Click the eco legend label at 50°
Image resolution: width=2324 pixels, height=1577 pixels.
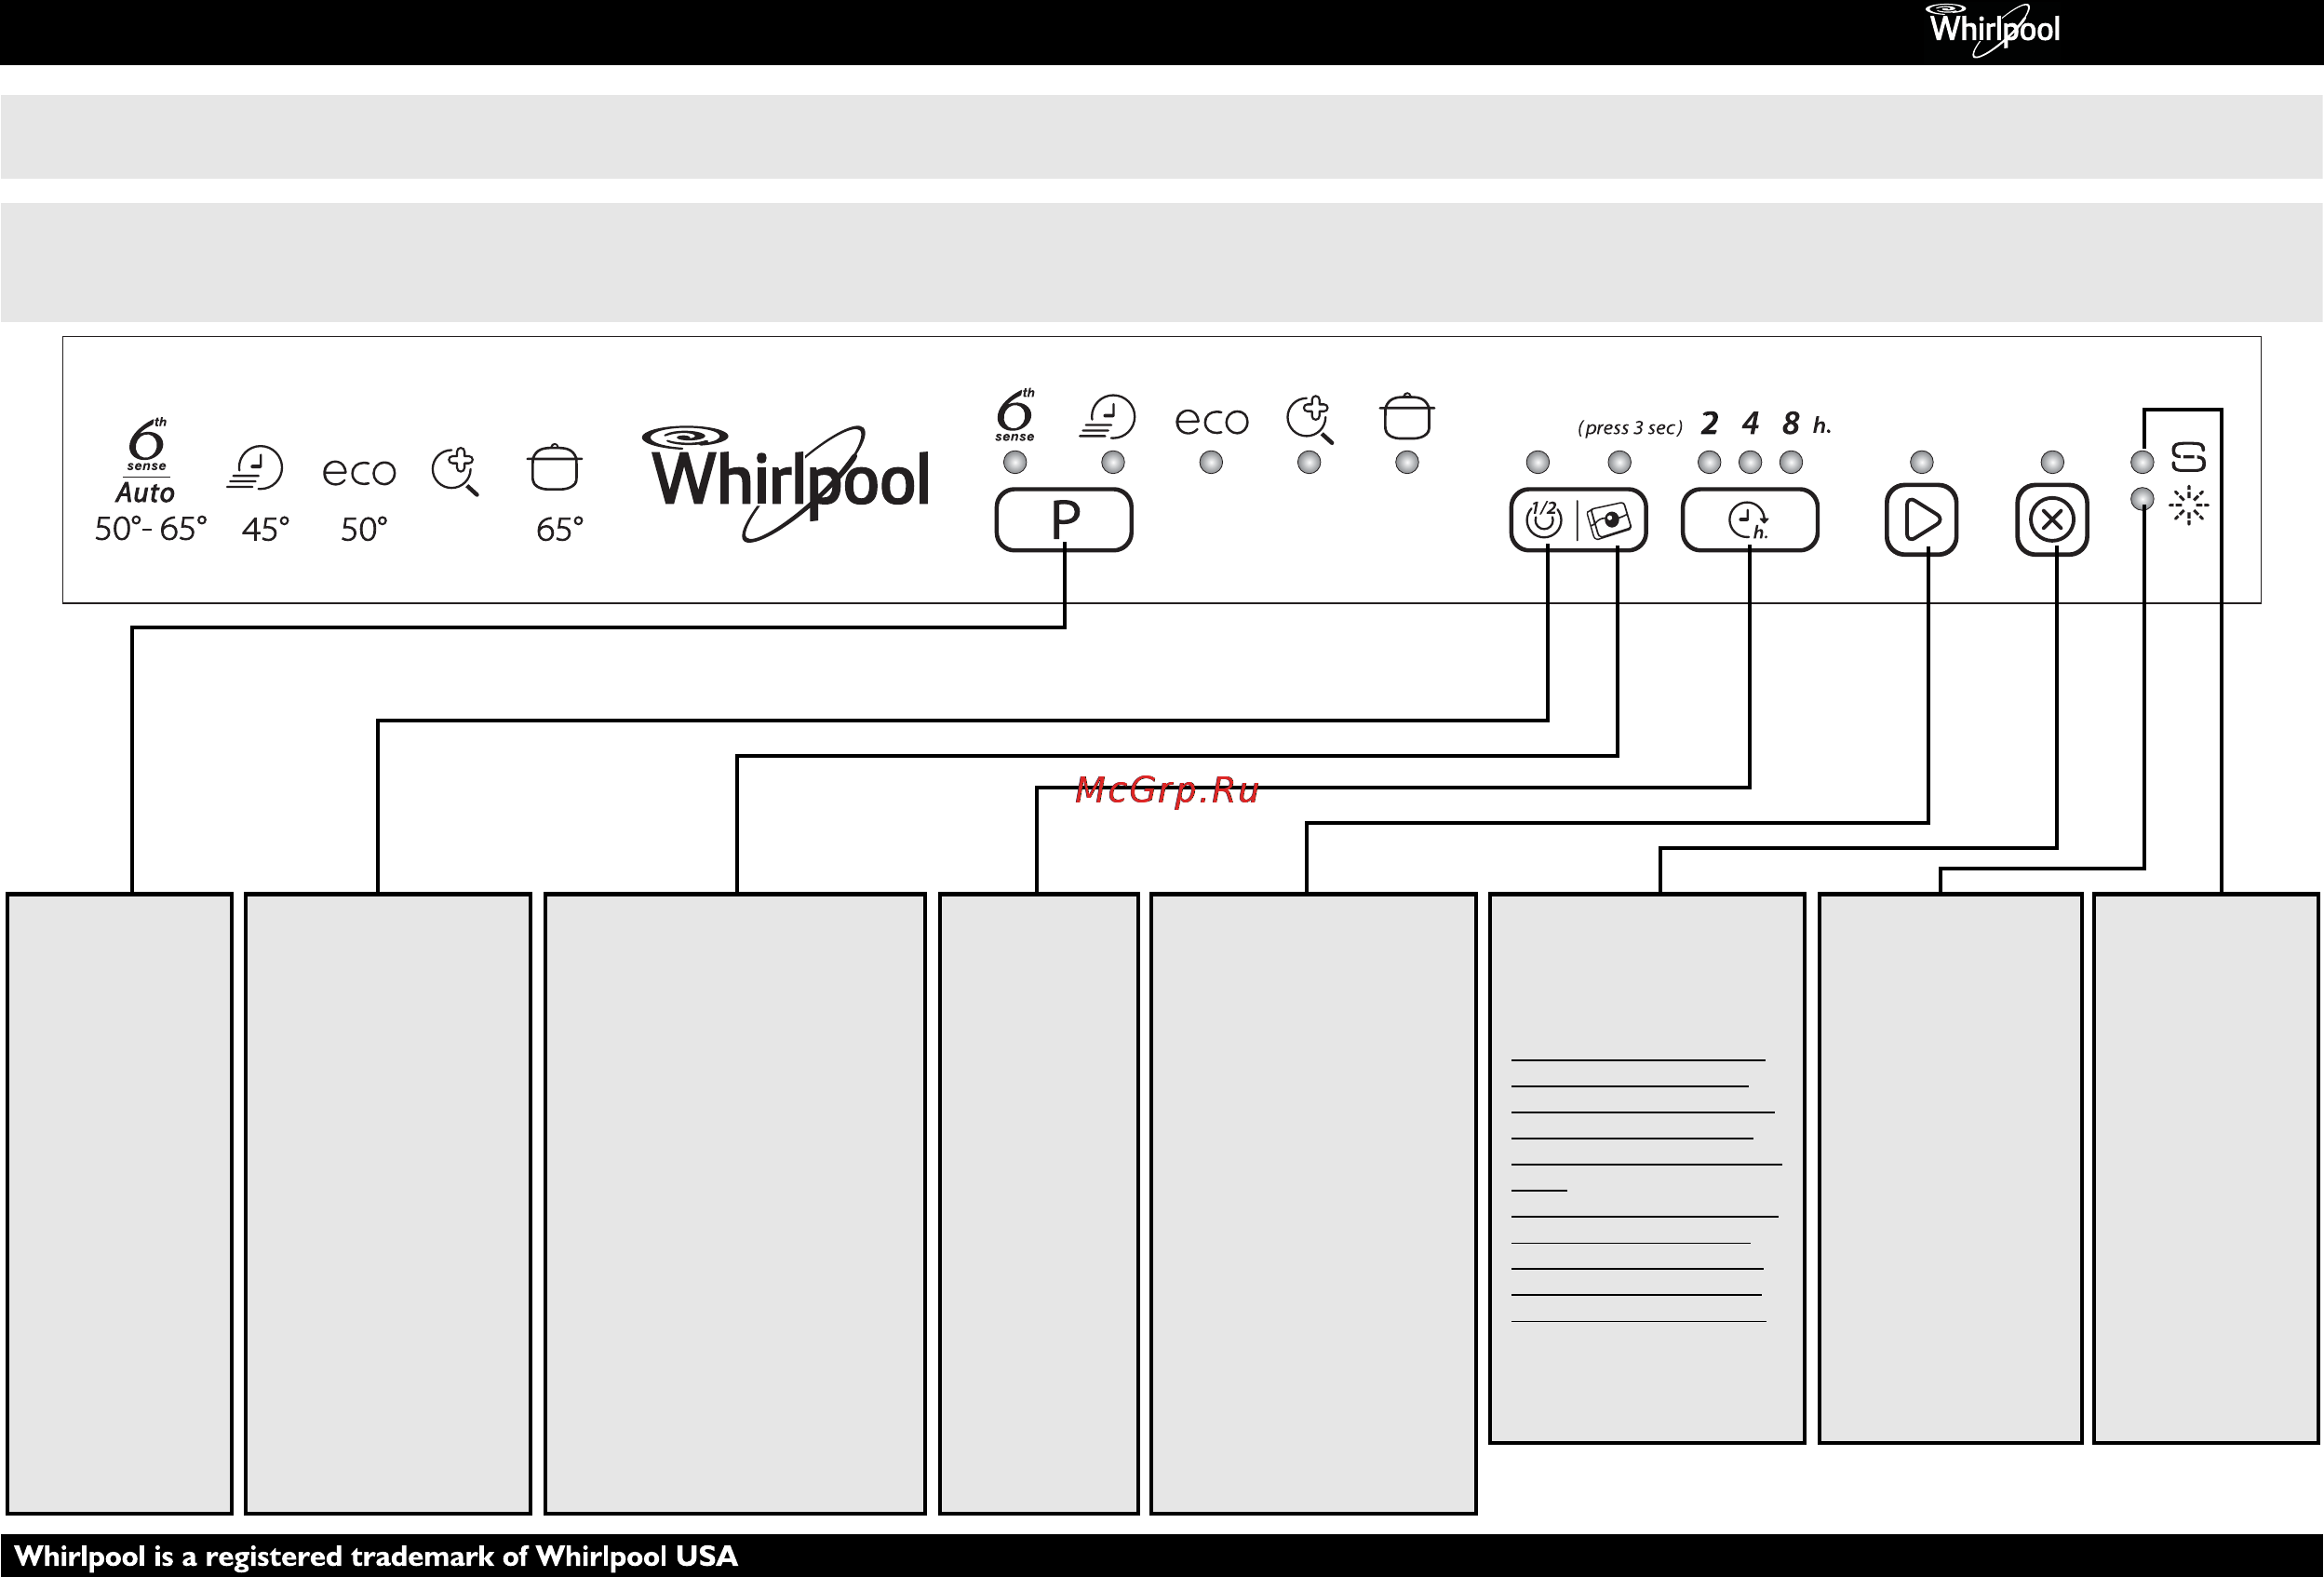[x=359, y=472]
